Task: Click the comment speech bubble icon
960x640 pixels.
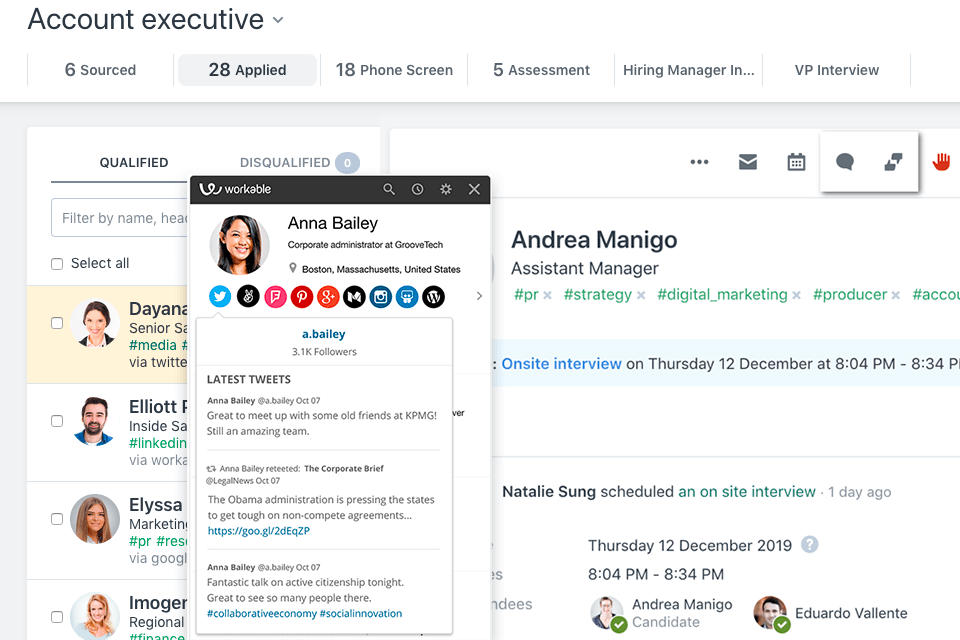Action: click(845, 162)
